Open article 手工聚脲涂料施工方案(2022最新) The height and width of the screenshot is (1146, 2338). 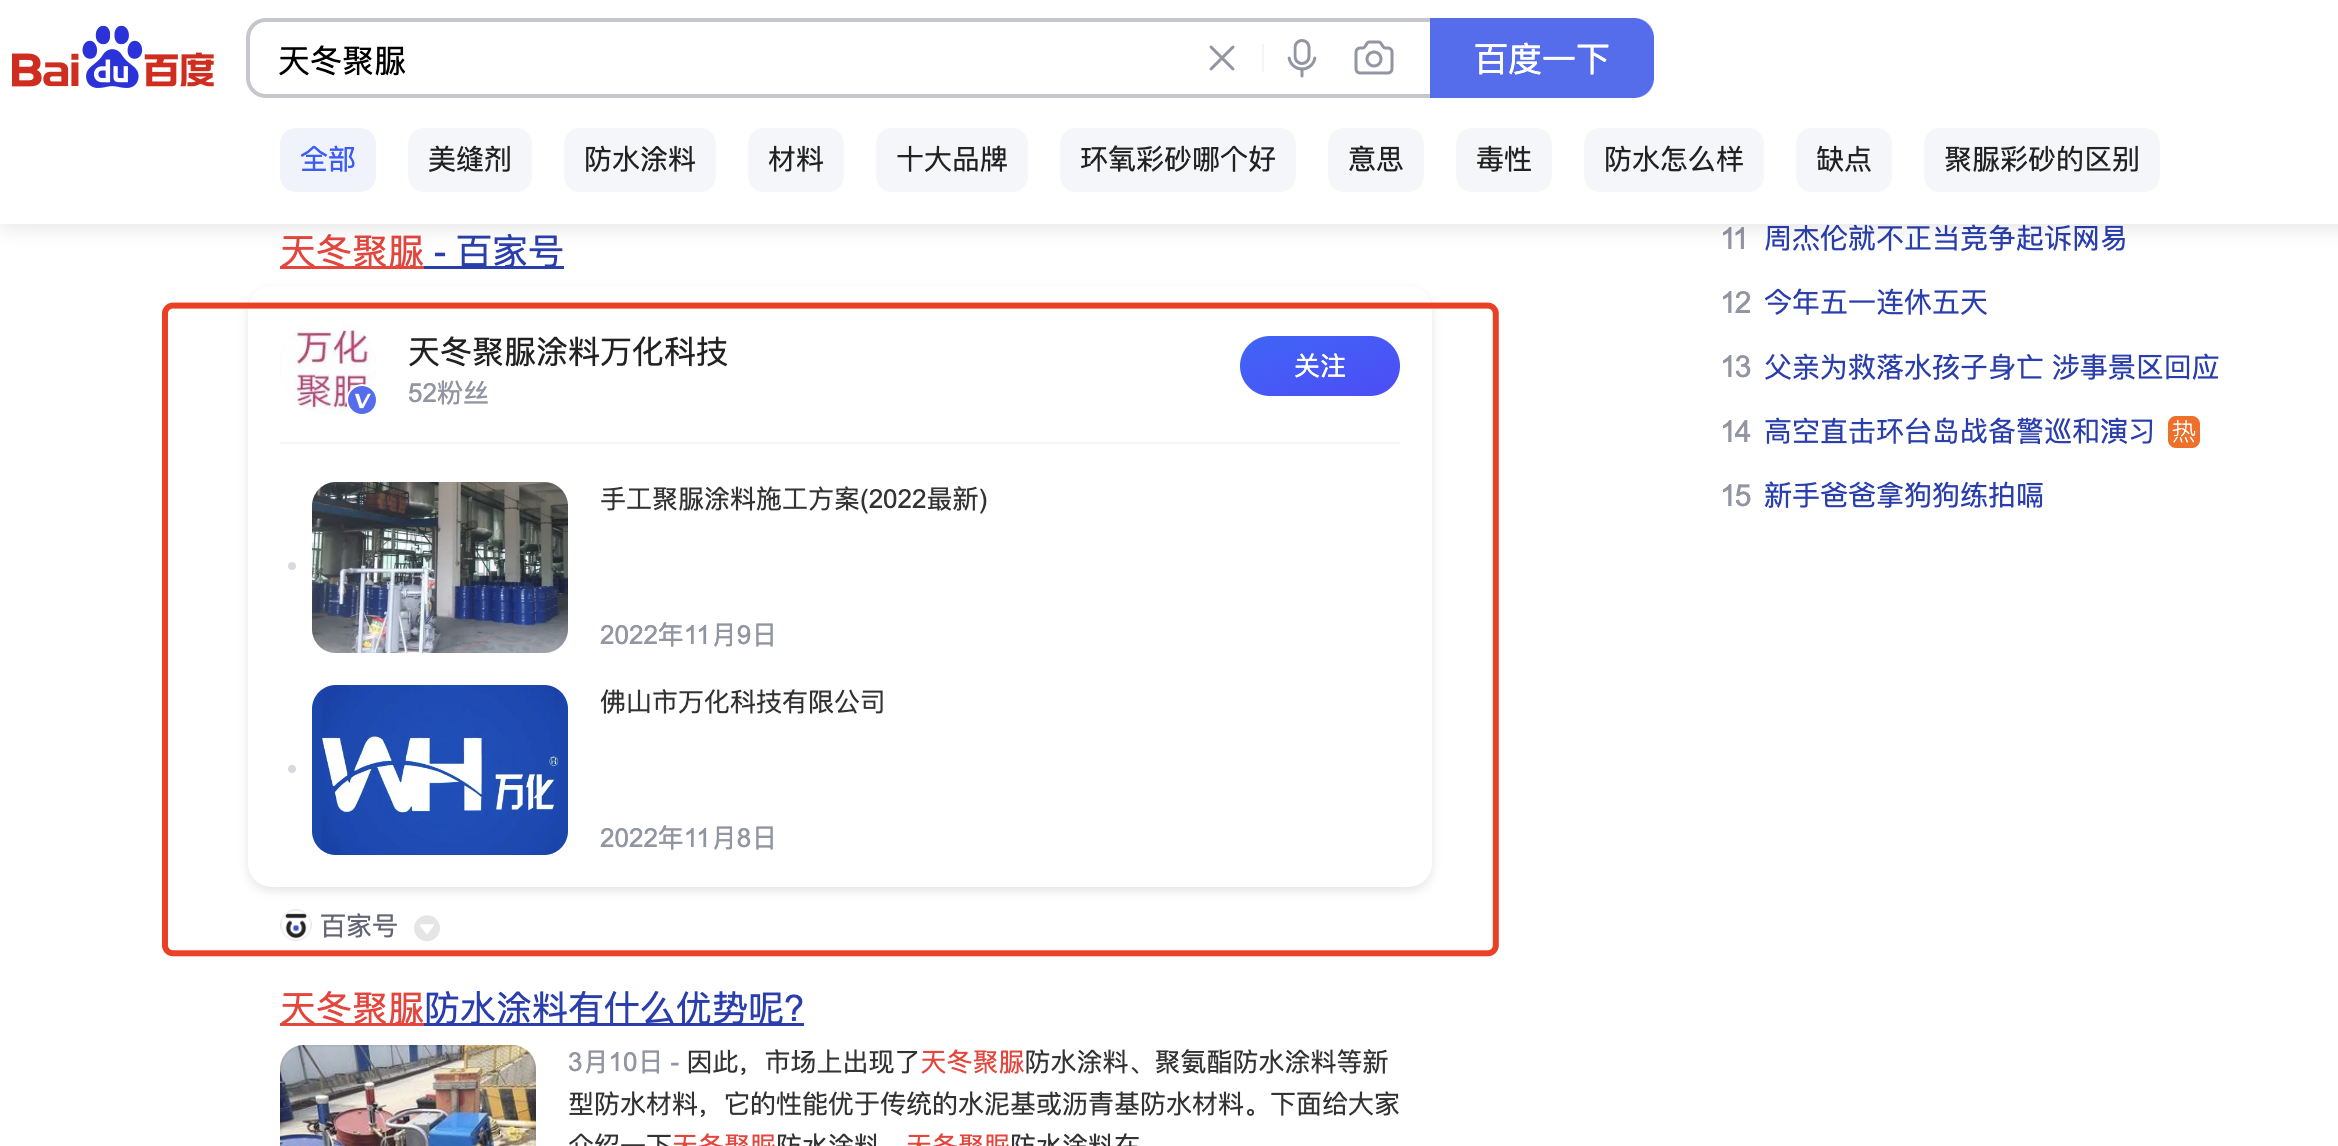pyautogui.click(x=794, y=499)
